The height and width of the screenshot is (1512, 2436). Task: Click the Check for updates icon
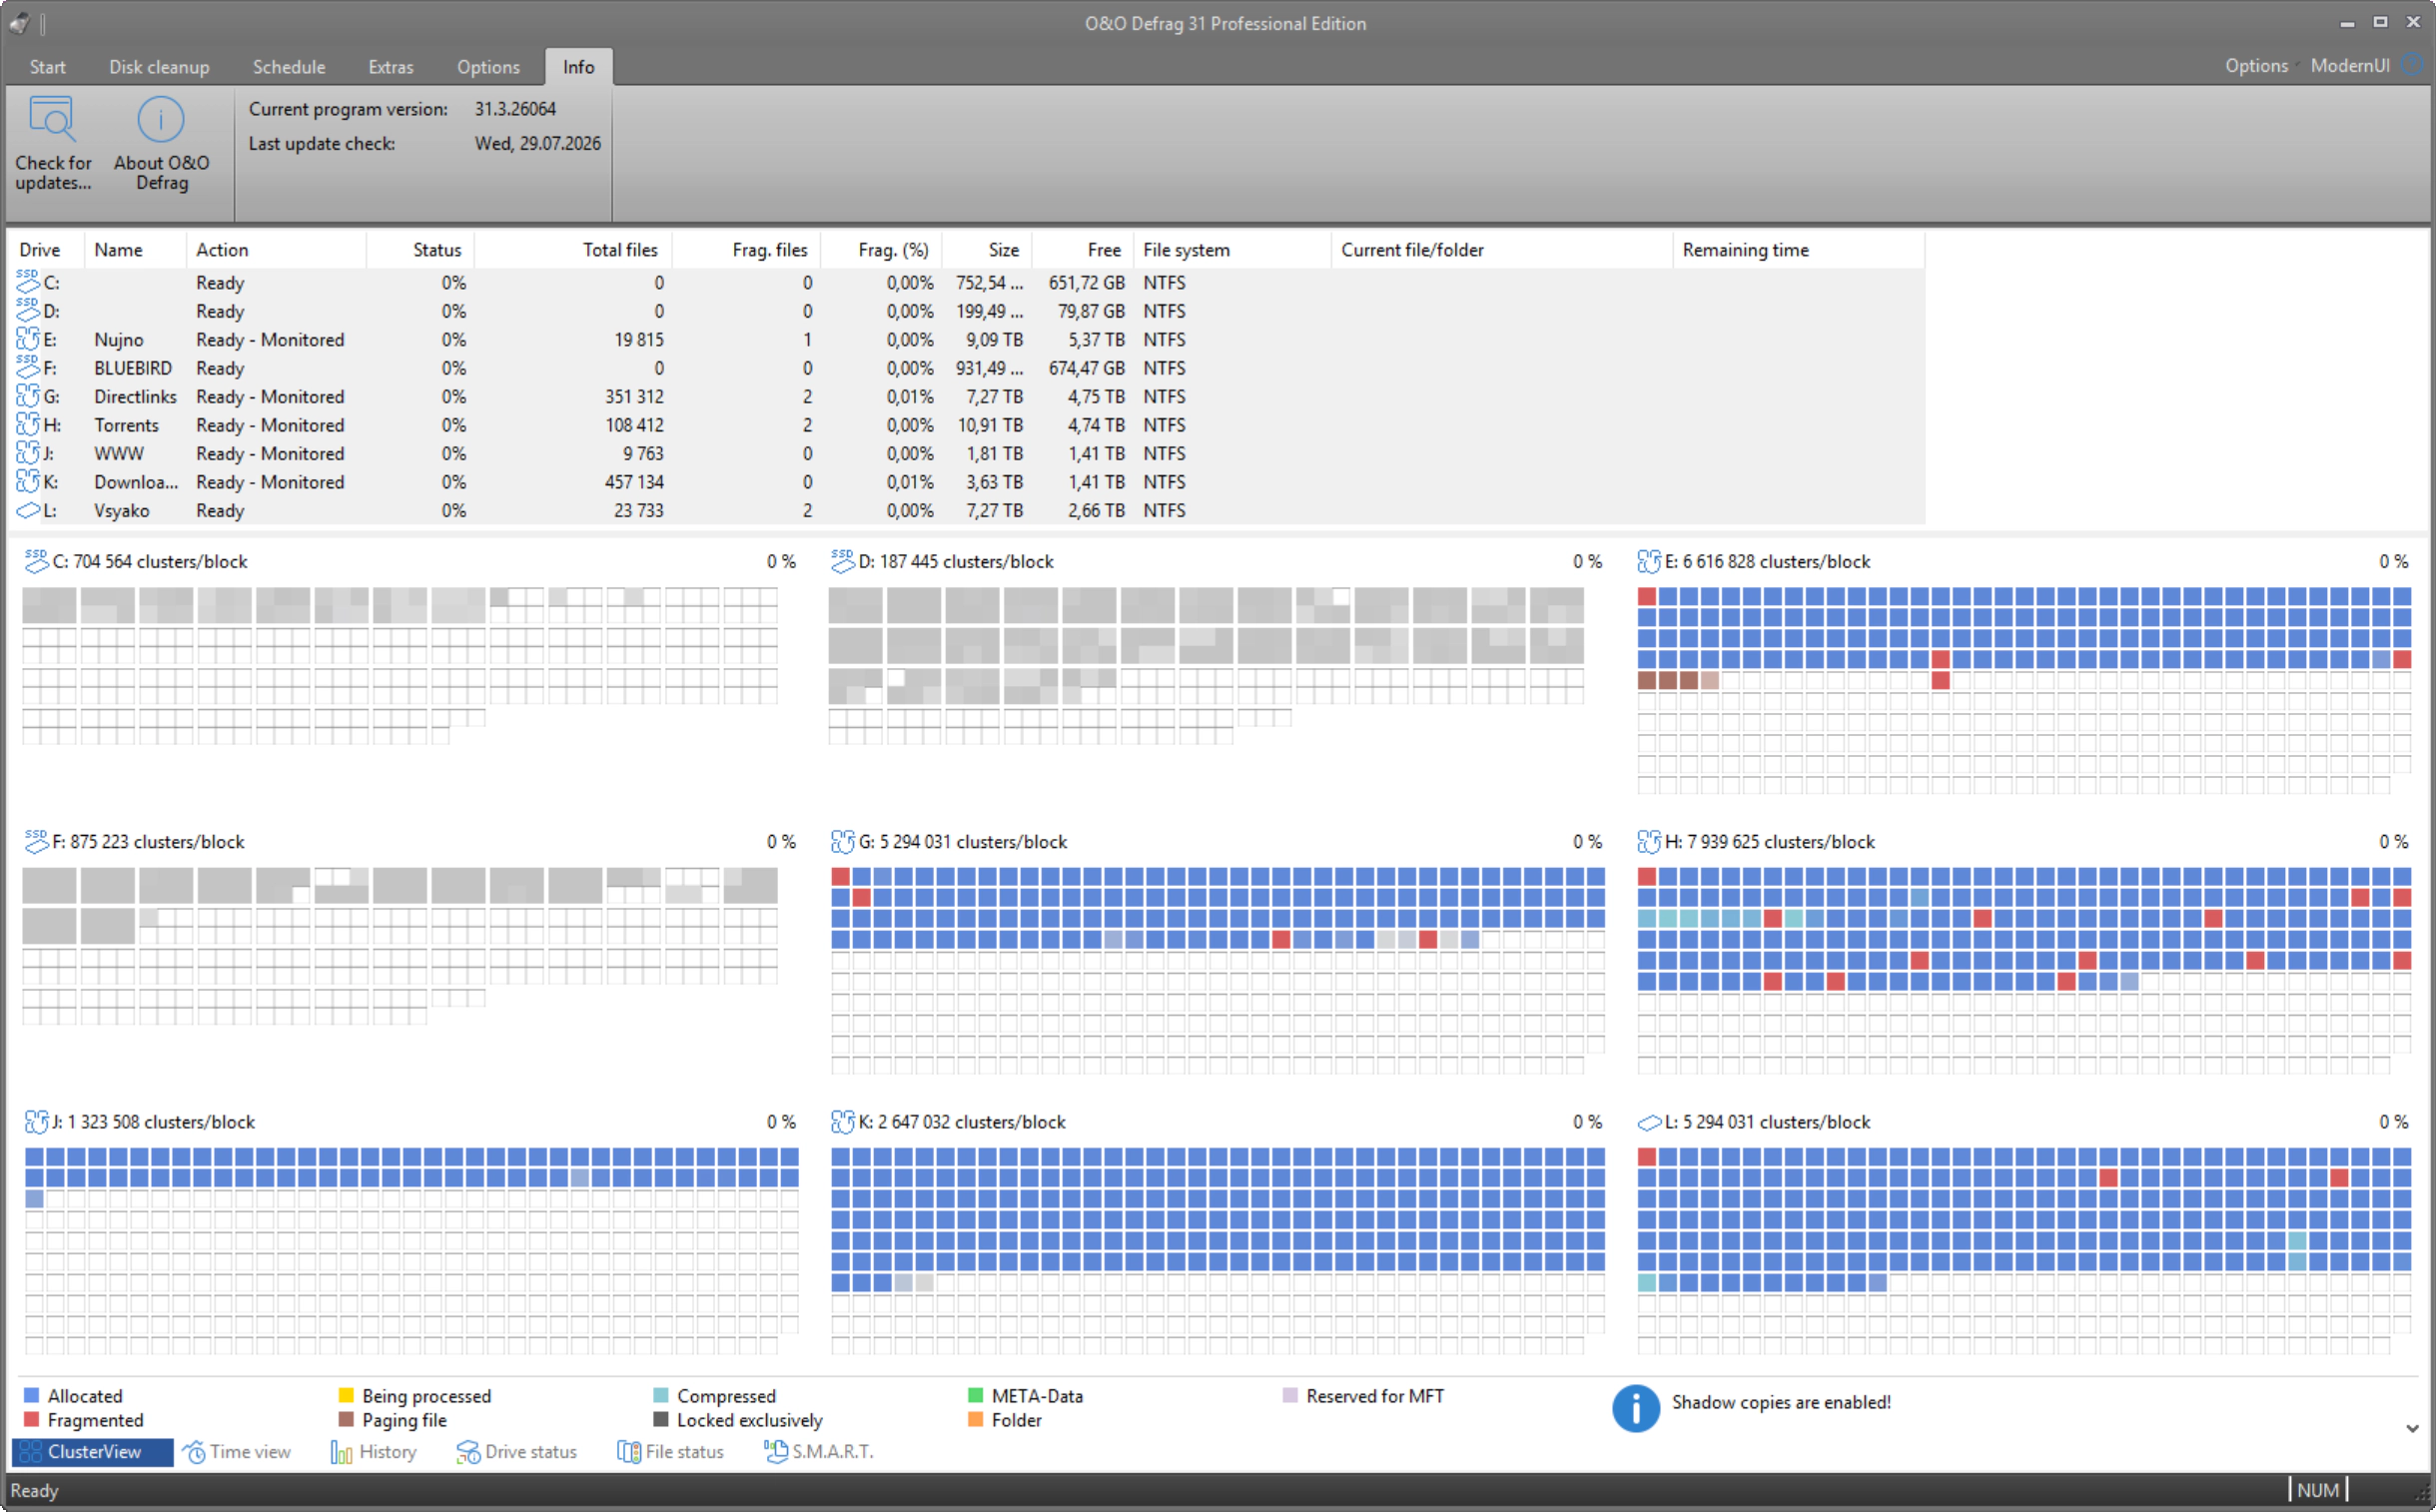pos(52,119)
